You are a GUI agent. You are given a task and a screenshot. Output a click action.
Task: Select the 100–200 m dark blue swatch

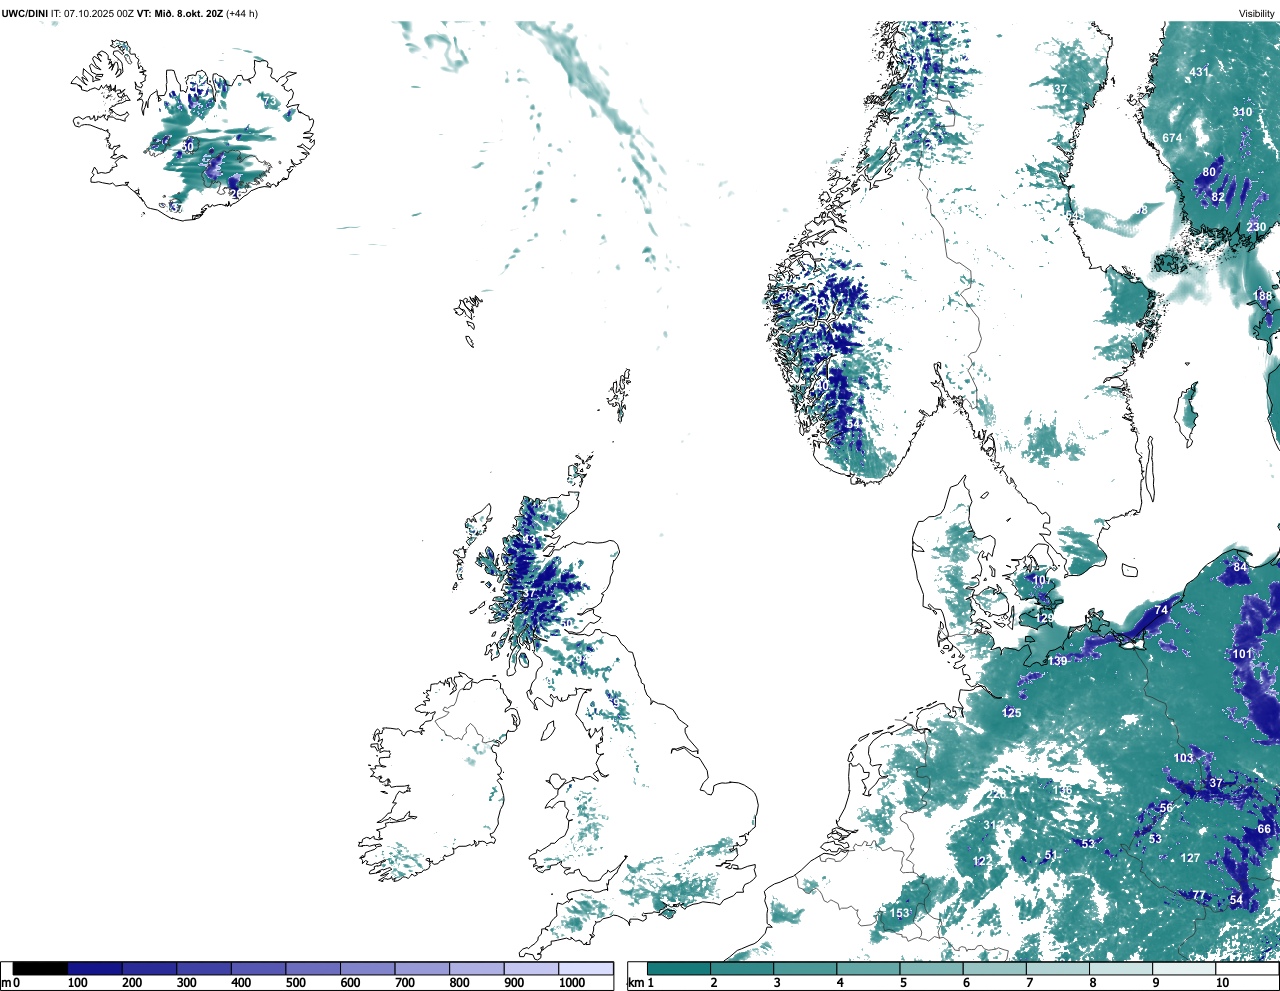coord(95,968)
